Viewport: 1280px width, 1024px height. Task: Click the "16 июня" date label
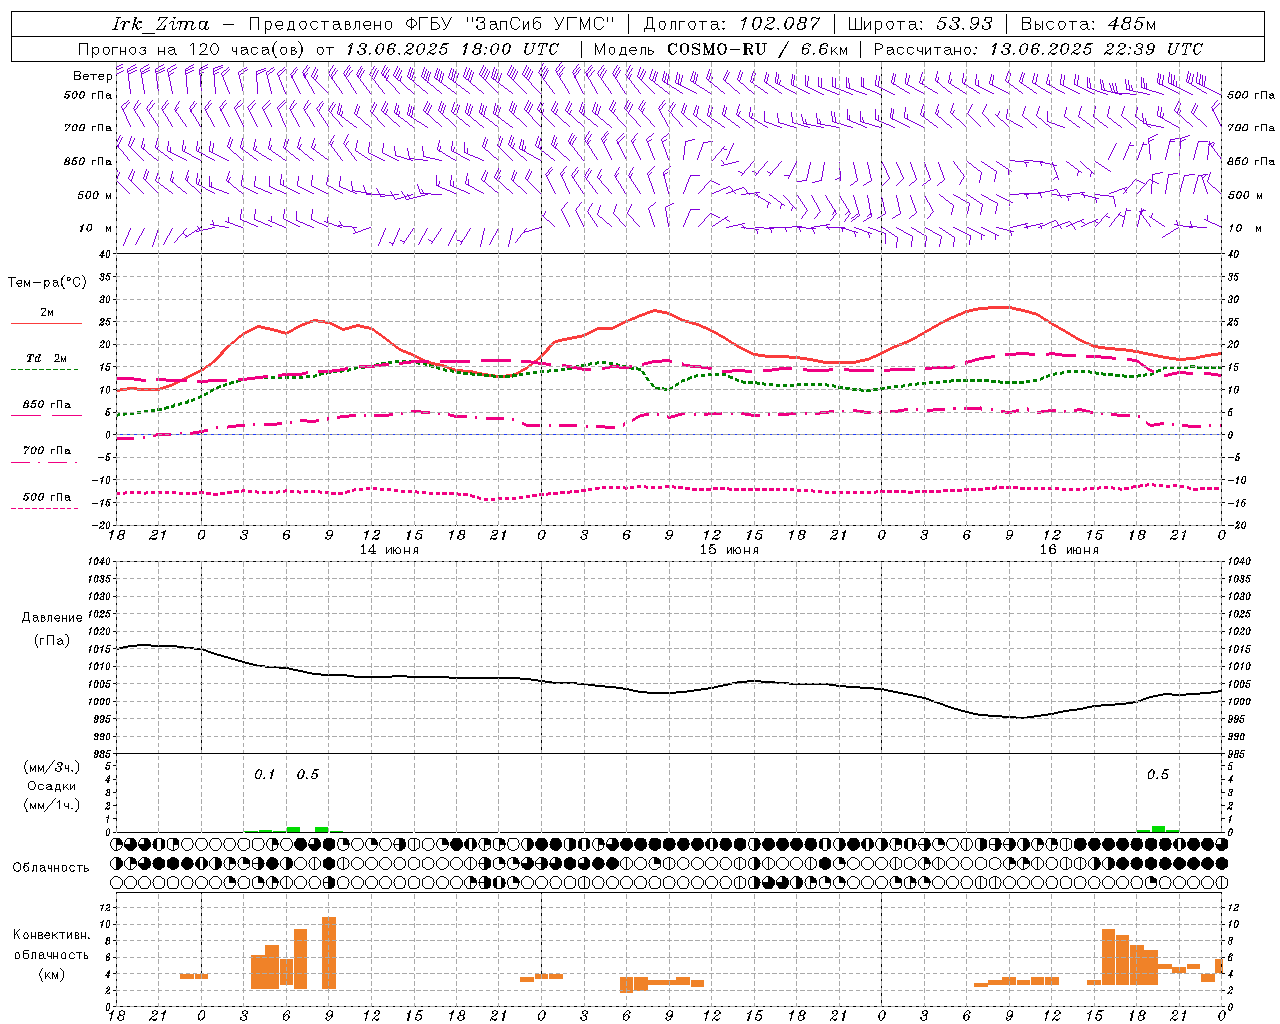click(x=1069, y=550)
